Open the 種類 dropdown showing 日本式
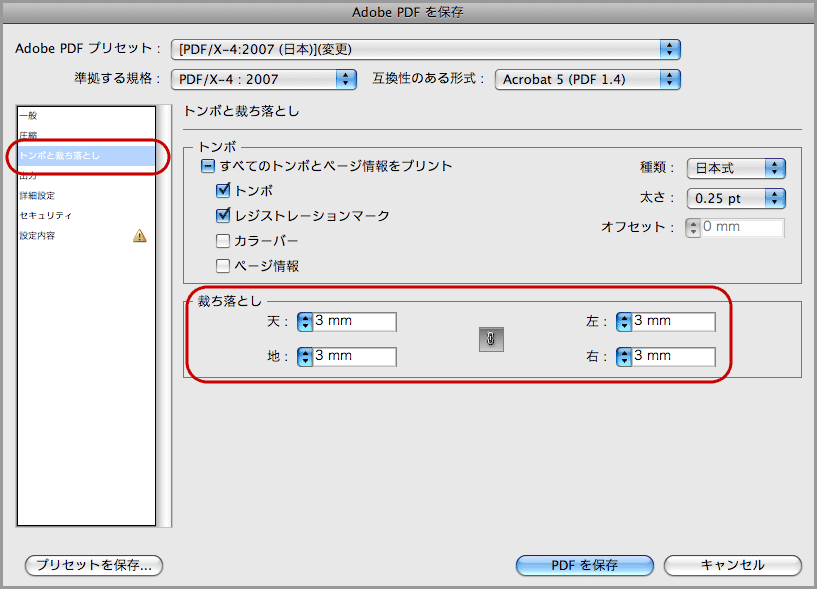817x589 pixels. click(736, 168)
